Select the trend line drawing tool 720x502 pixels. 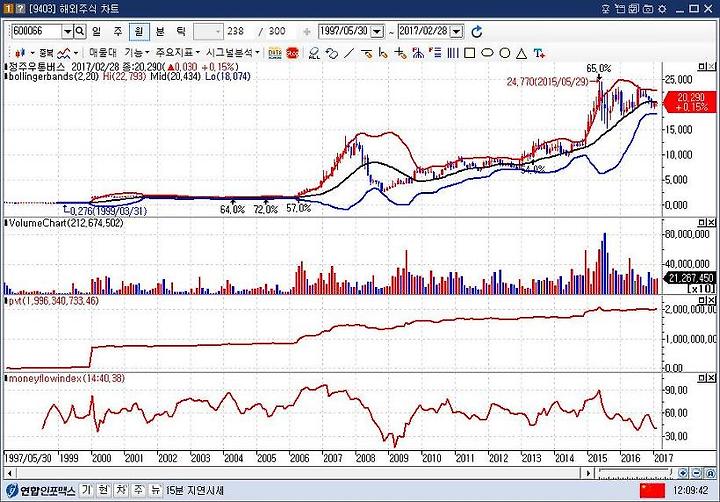tap(349, 53)
